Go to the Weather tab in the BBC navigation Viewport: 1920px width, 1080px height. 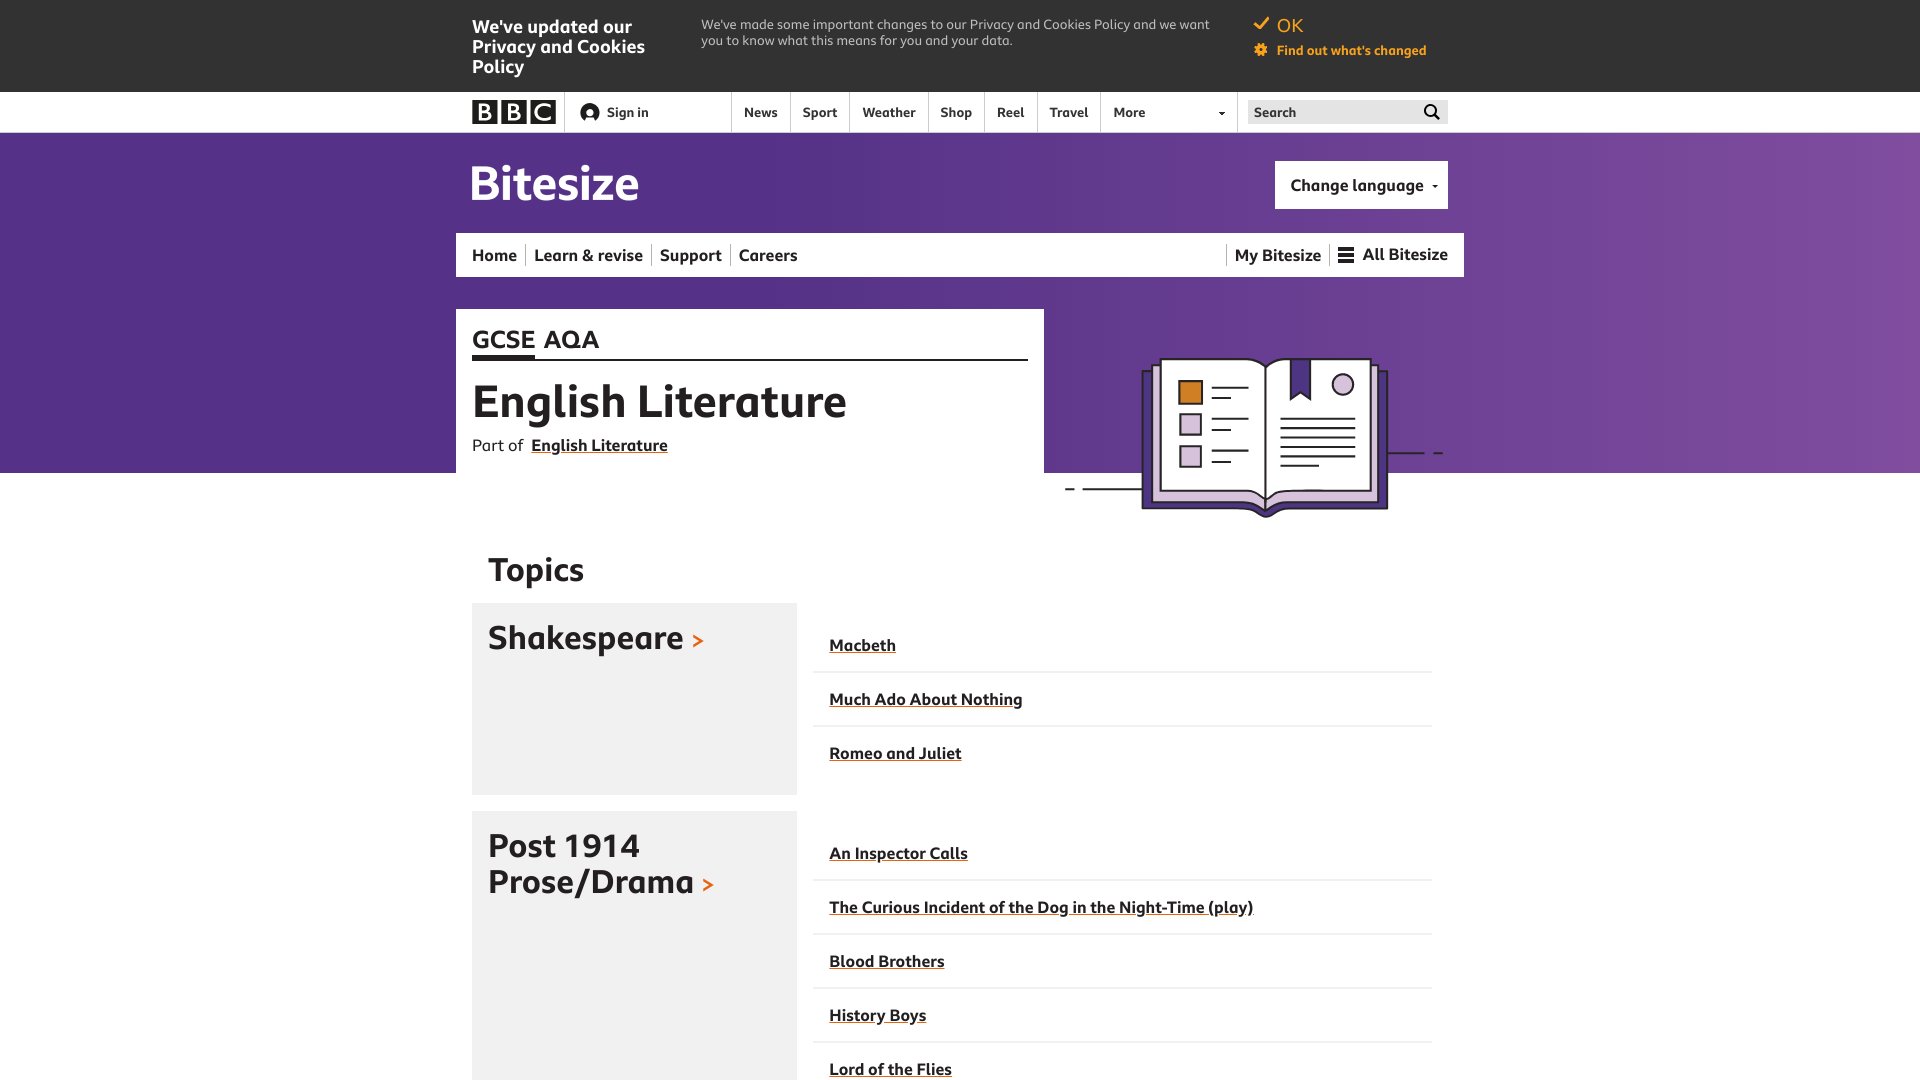pyautogui.click(x=888, y=113)
